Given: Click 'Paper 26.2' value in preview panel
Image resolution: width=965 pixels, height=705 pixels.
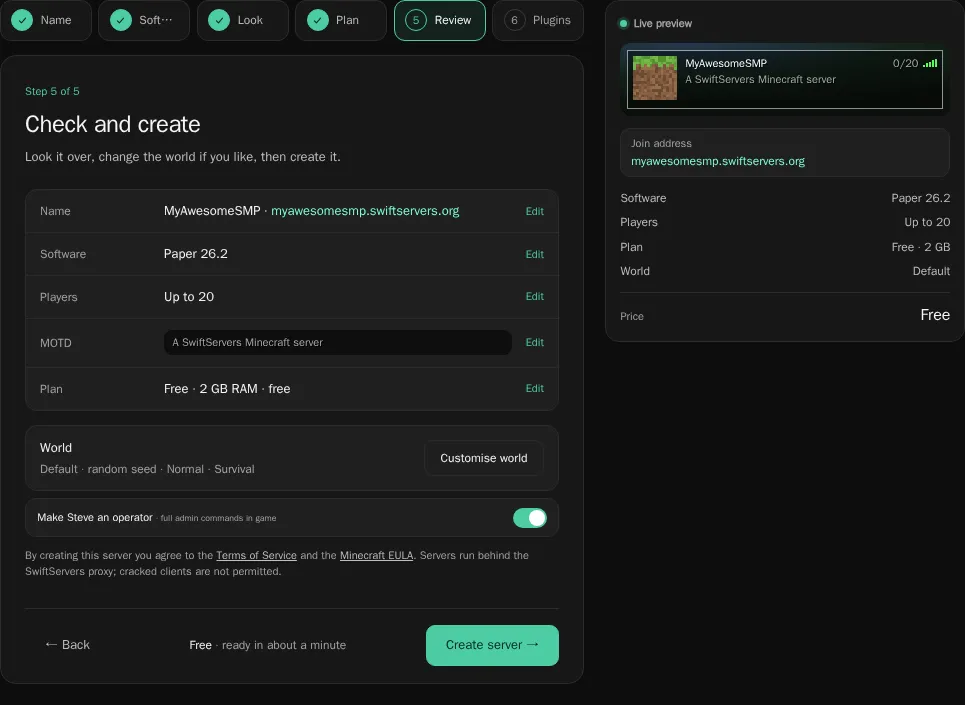Looking at the screenshot, I should pos(920,198).
